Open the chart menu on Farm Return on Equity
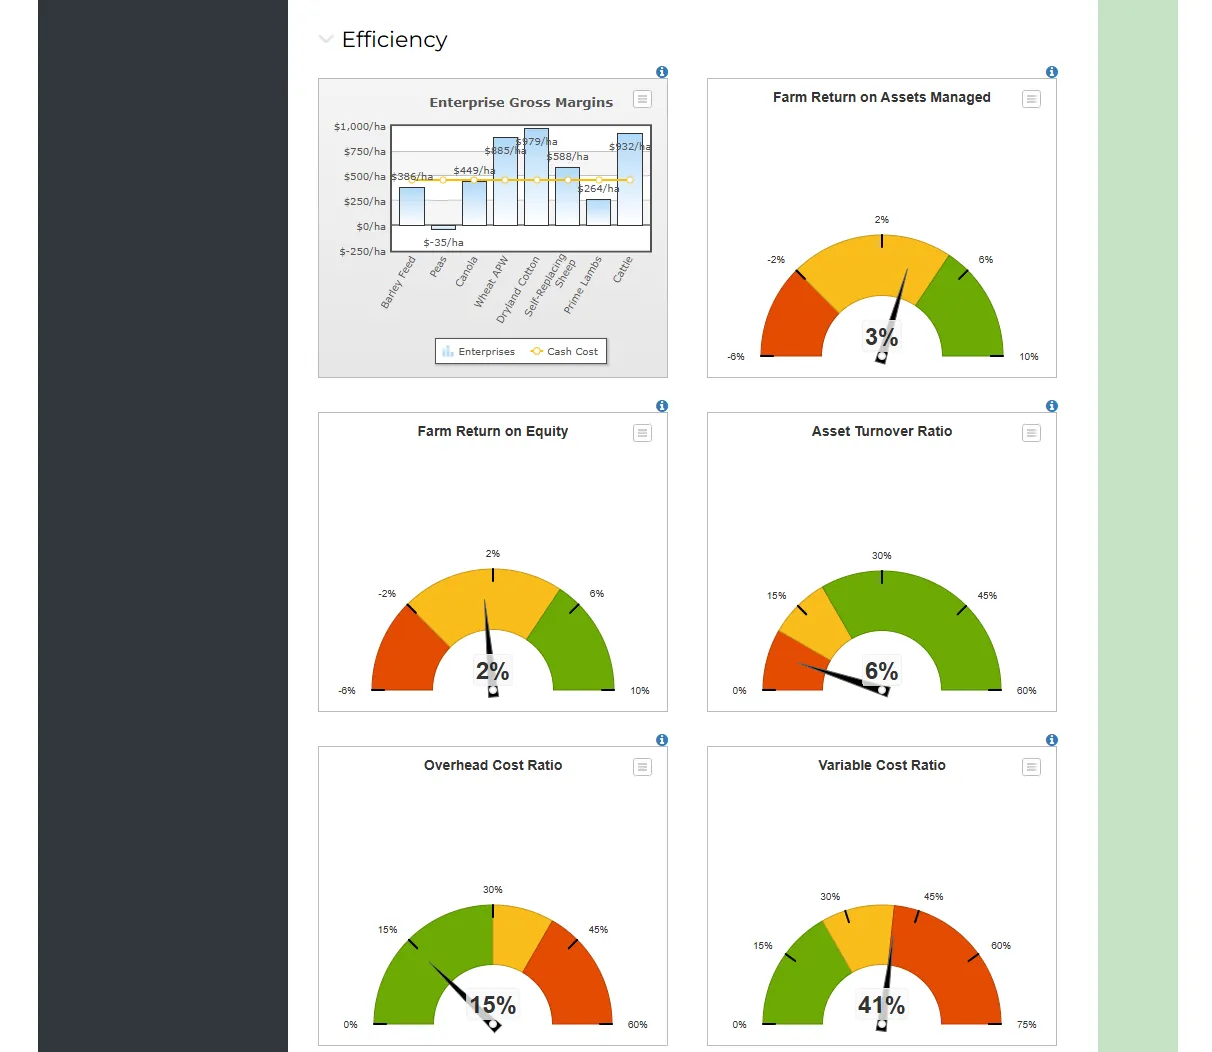 [x=641, y=433]
